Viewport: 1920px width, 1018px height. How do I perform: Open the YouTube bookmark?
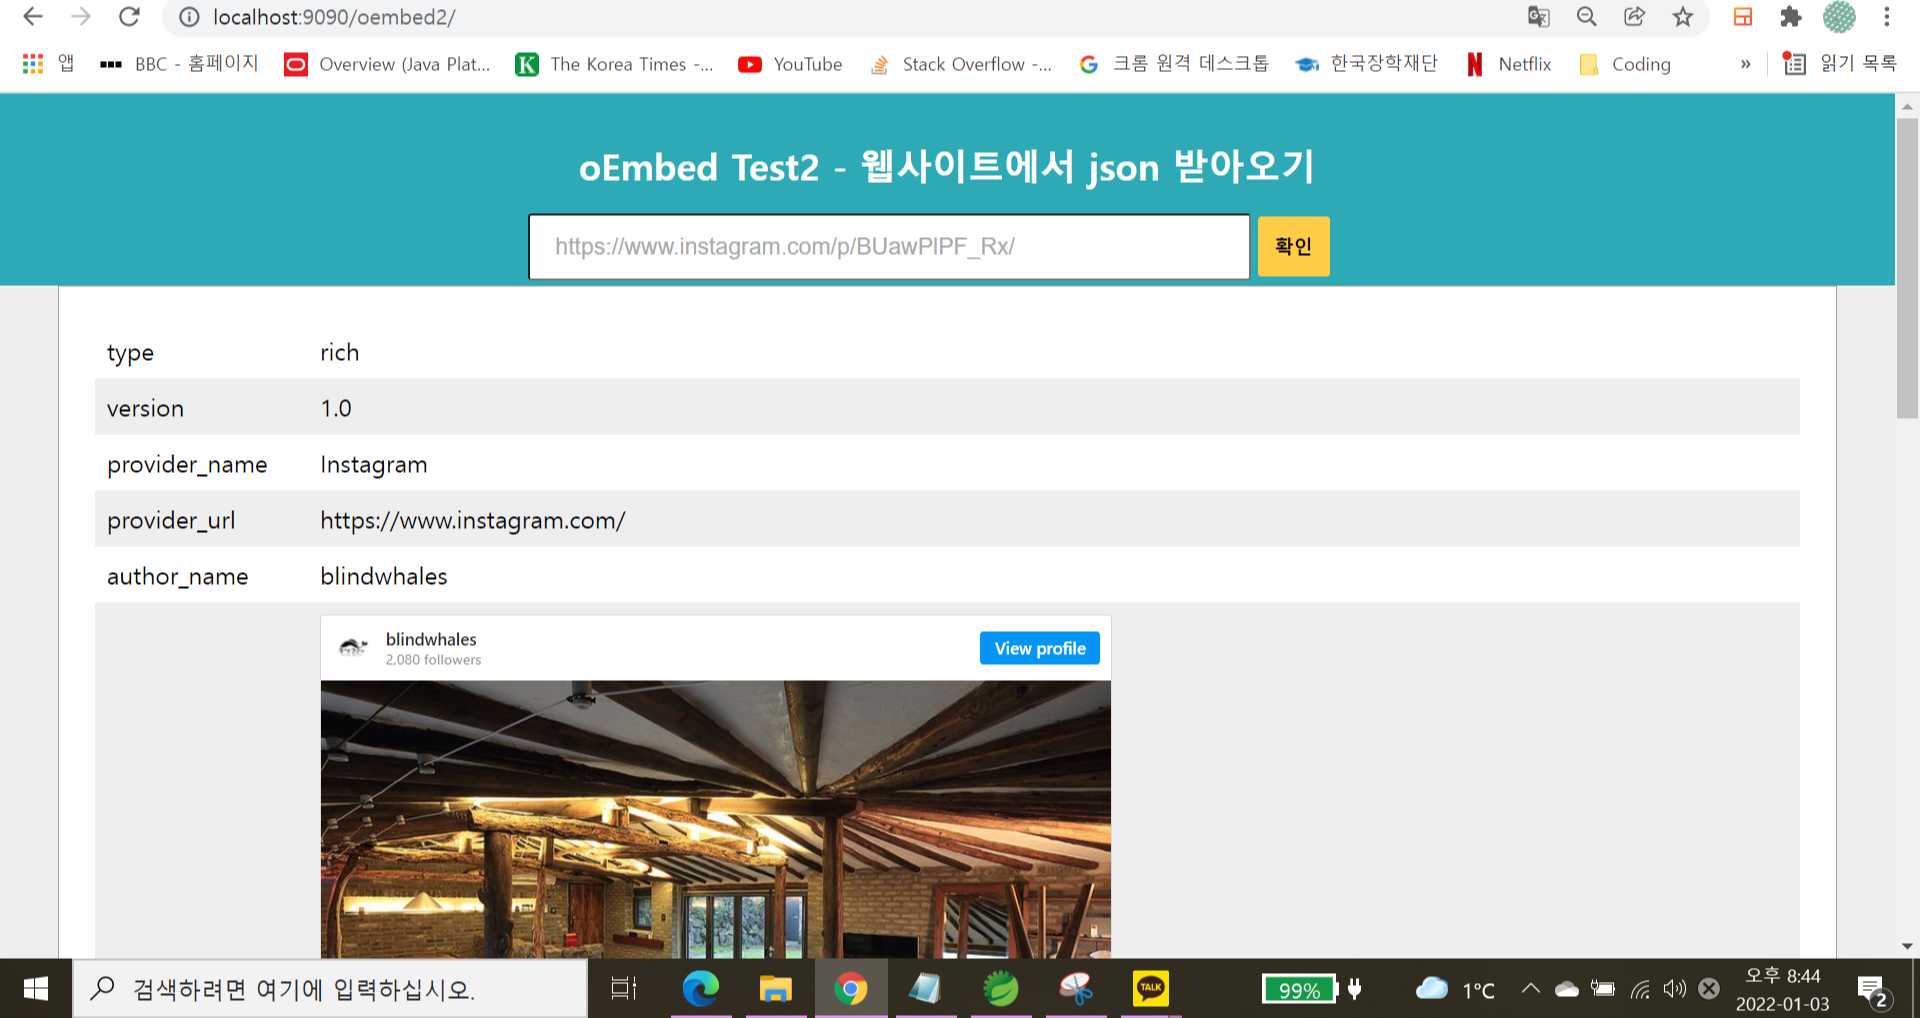coord(790,64)
